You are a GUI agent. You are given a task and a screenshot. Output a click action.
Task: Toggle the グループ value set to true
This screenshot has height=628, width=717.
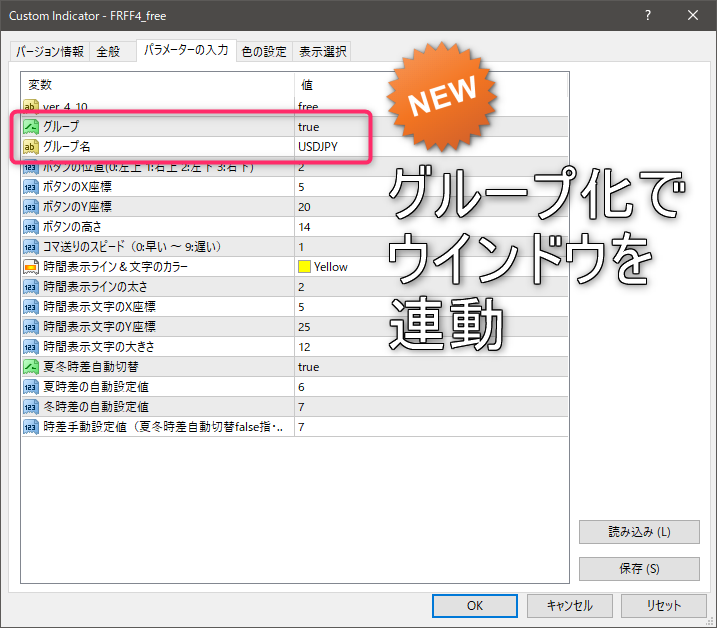click(330, 127)
